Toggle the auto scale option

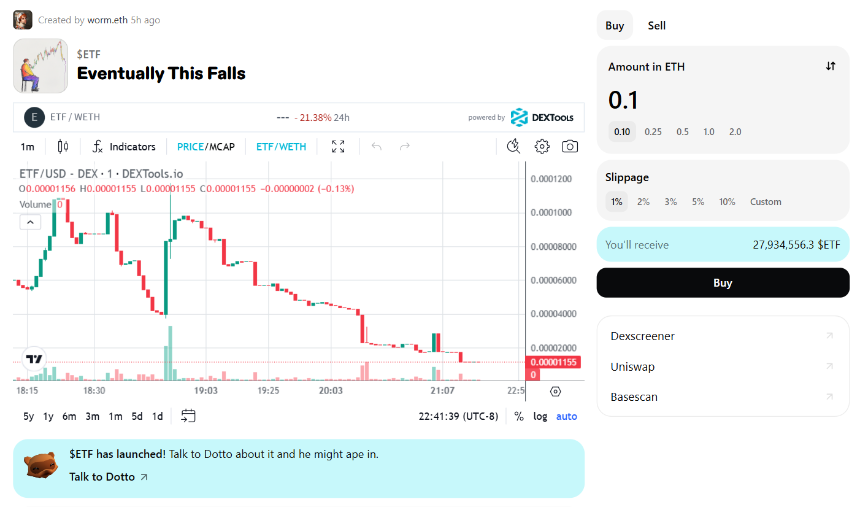click(x=567, y=416)
